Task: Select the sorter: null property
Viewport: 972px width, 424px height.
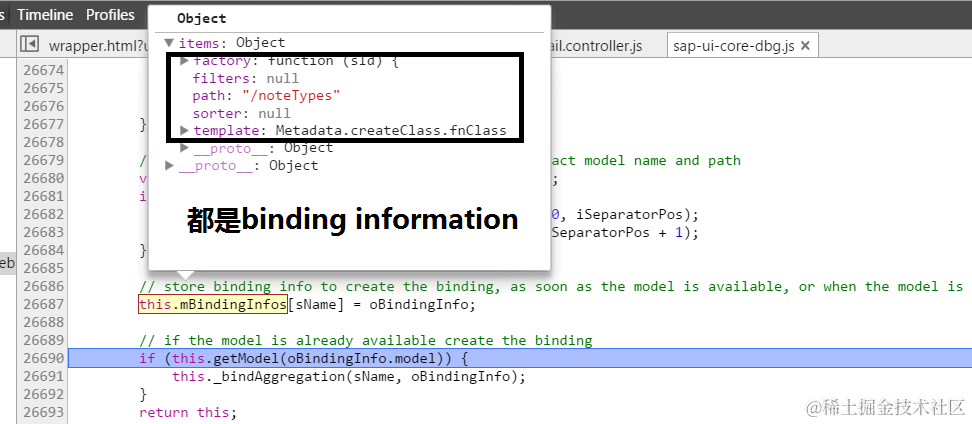Action: pyautogui.click(x=241, y=113)
